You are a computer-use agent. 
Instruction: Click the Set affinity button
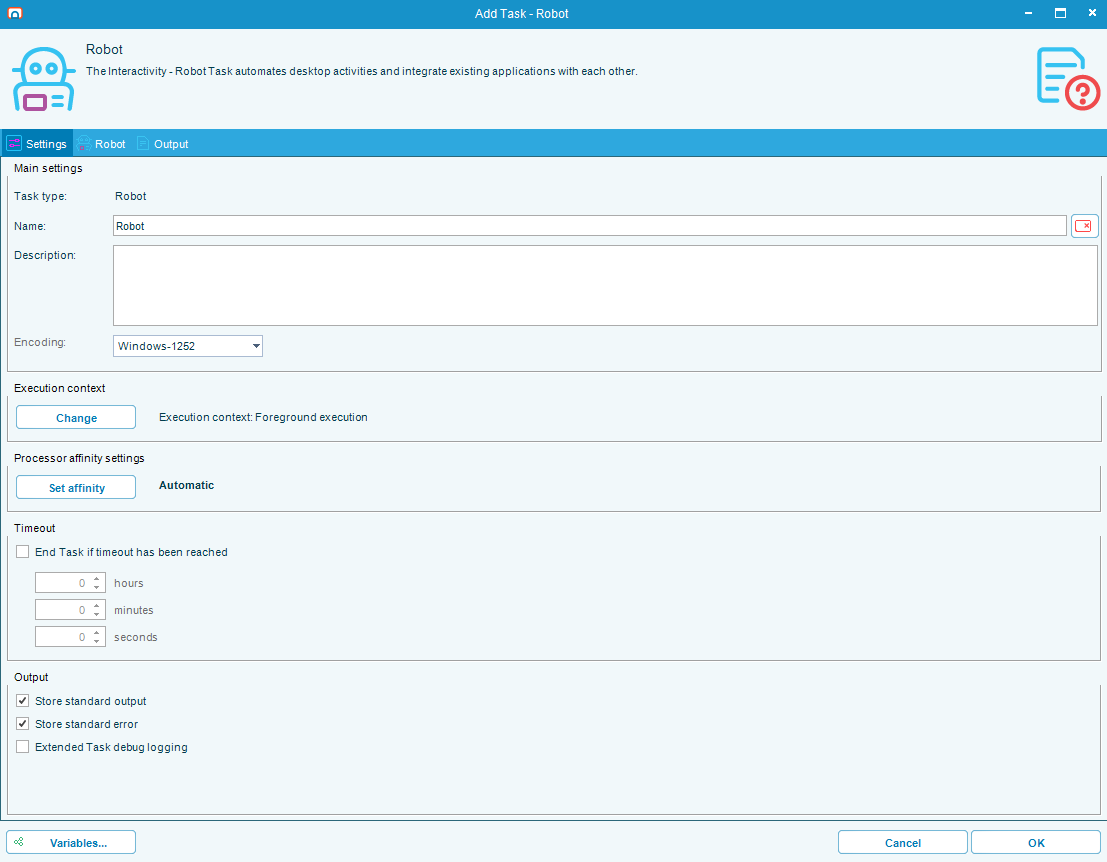76,487
